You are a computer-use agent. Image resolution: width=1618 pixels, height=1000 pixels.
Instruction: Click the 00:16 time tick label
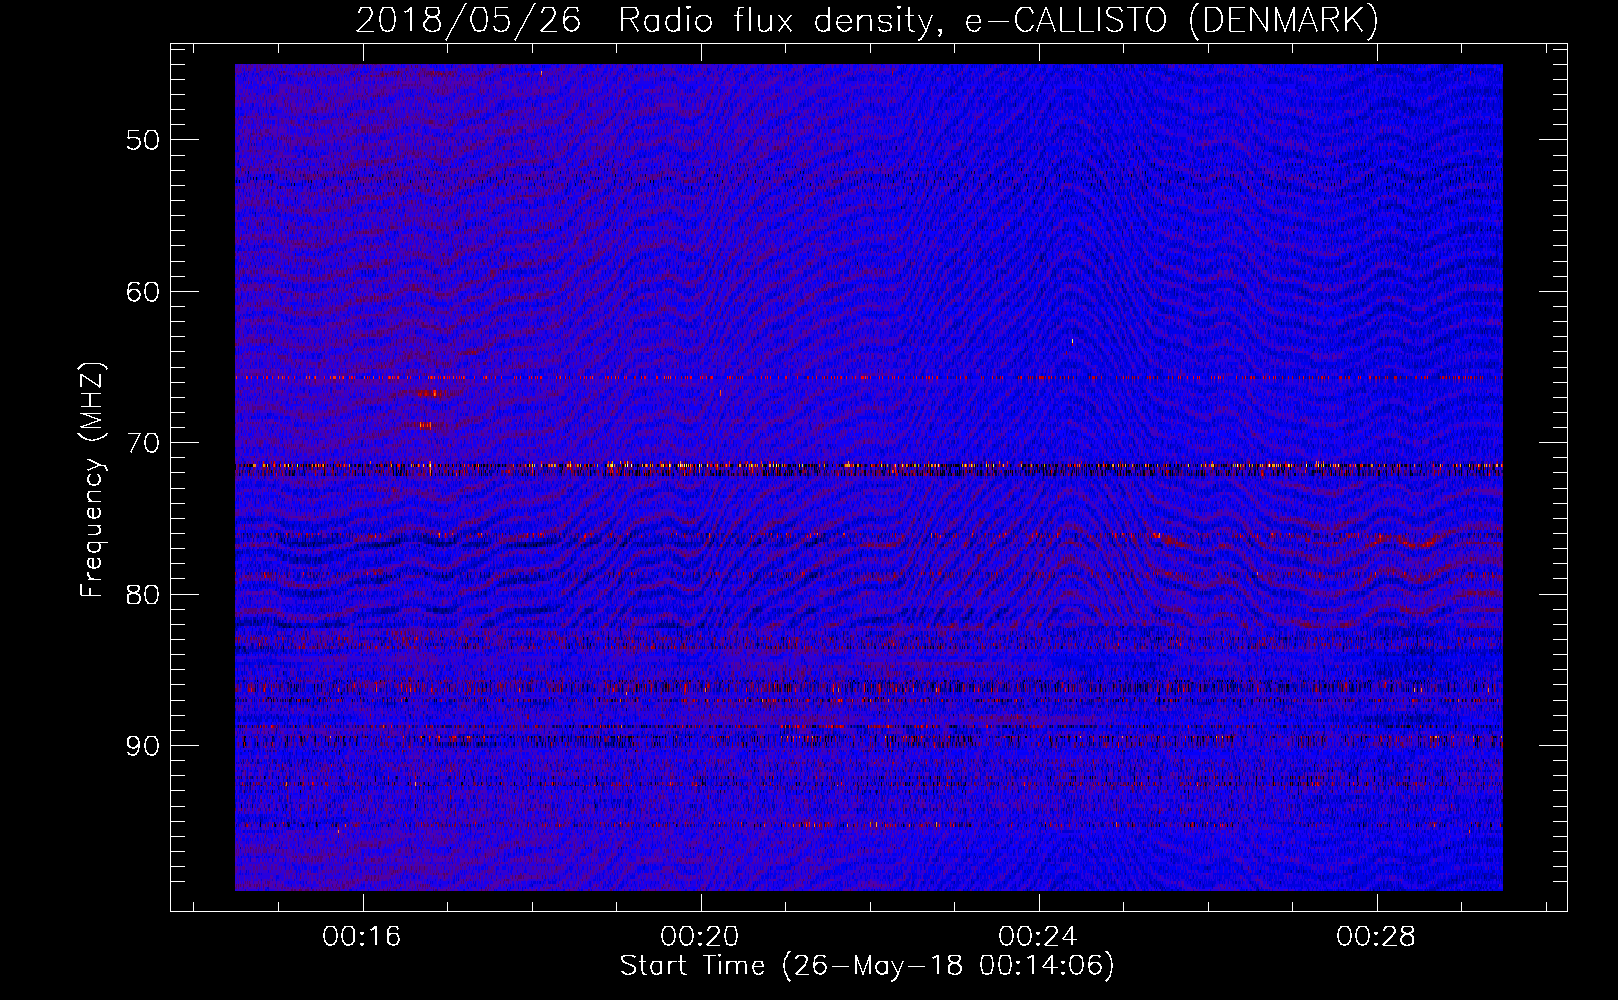(x=362, y=936)
